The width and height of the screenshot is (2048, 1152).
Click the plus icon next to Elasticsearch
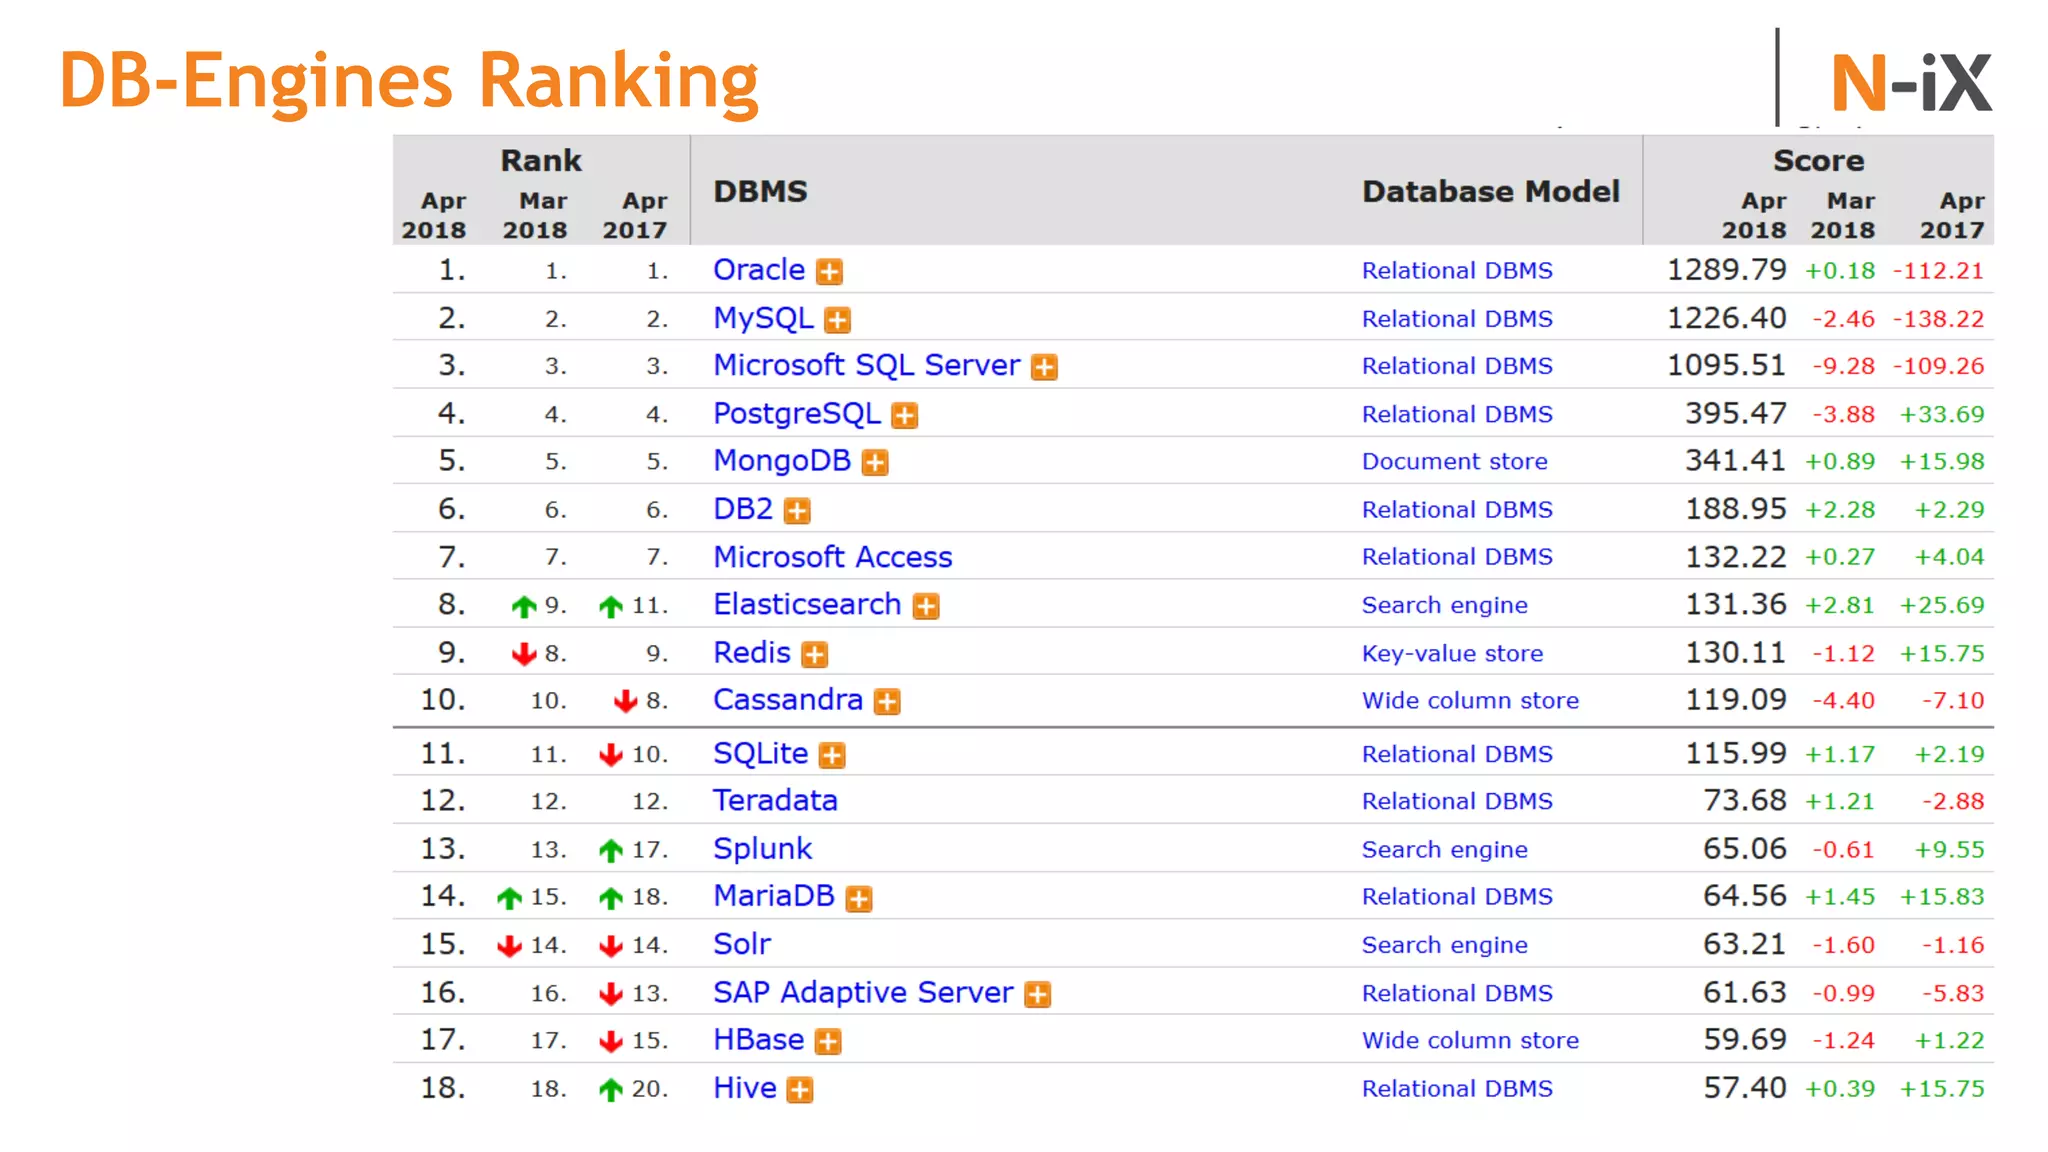point(926,606)
